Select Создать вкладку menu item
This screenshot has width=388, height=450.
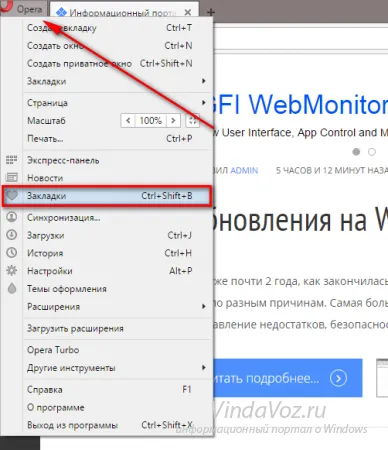(x=117, y=28)
